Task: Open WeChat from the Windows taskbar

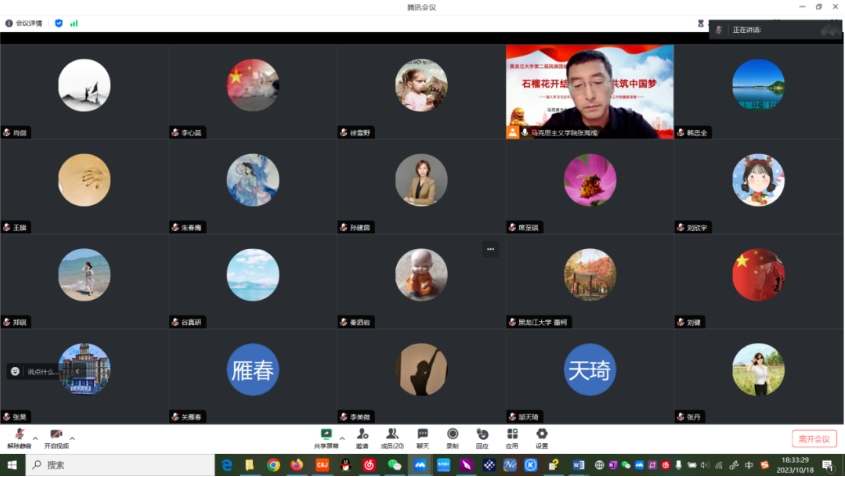Action: 394,465
